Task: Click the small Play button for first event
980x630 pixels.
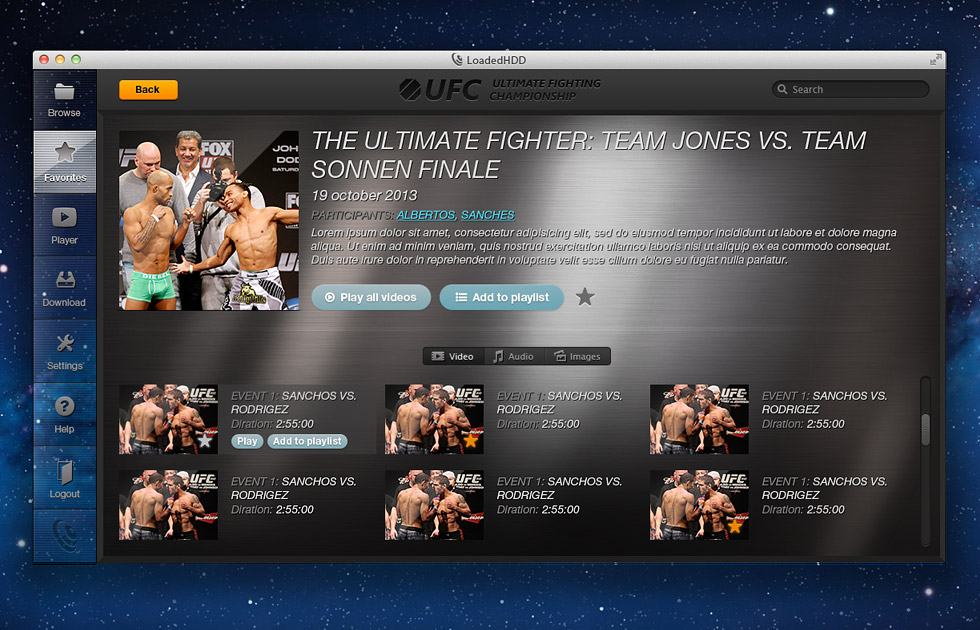Action: [247, 441]
